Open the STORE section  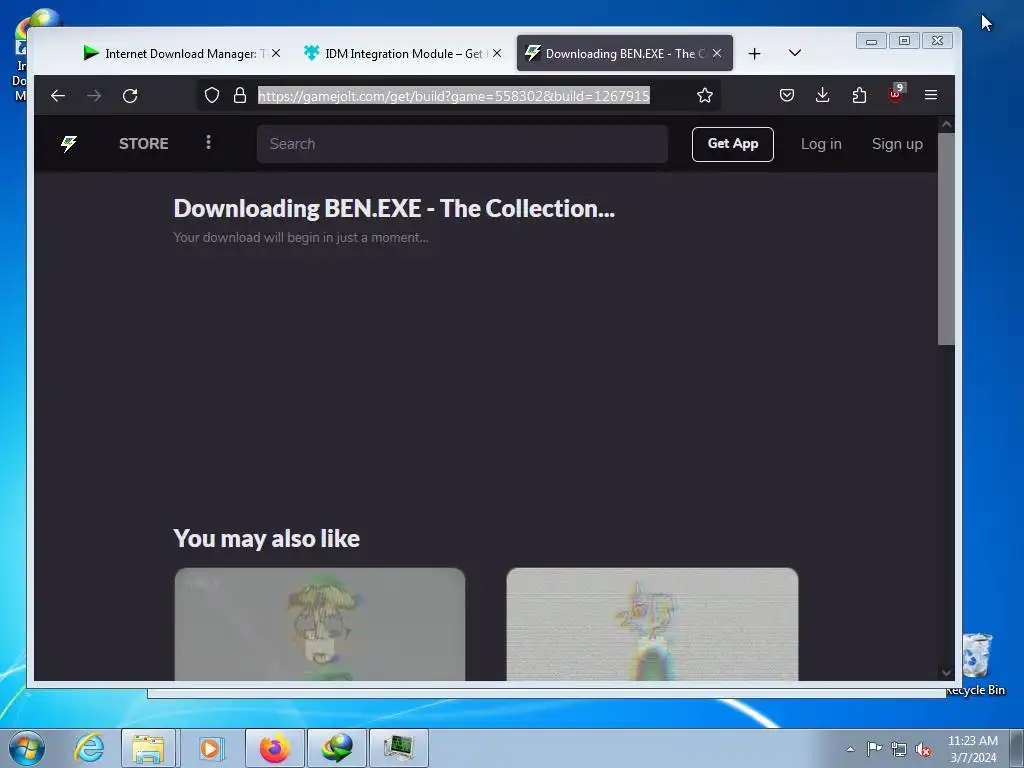144,144
